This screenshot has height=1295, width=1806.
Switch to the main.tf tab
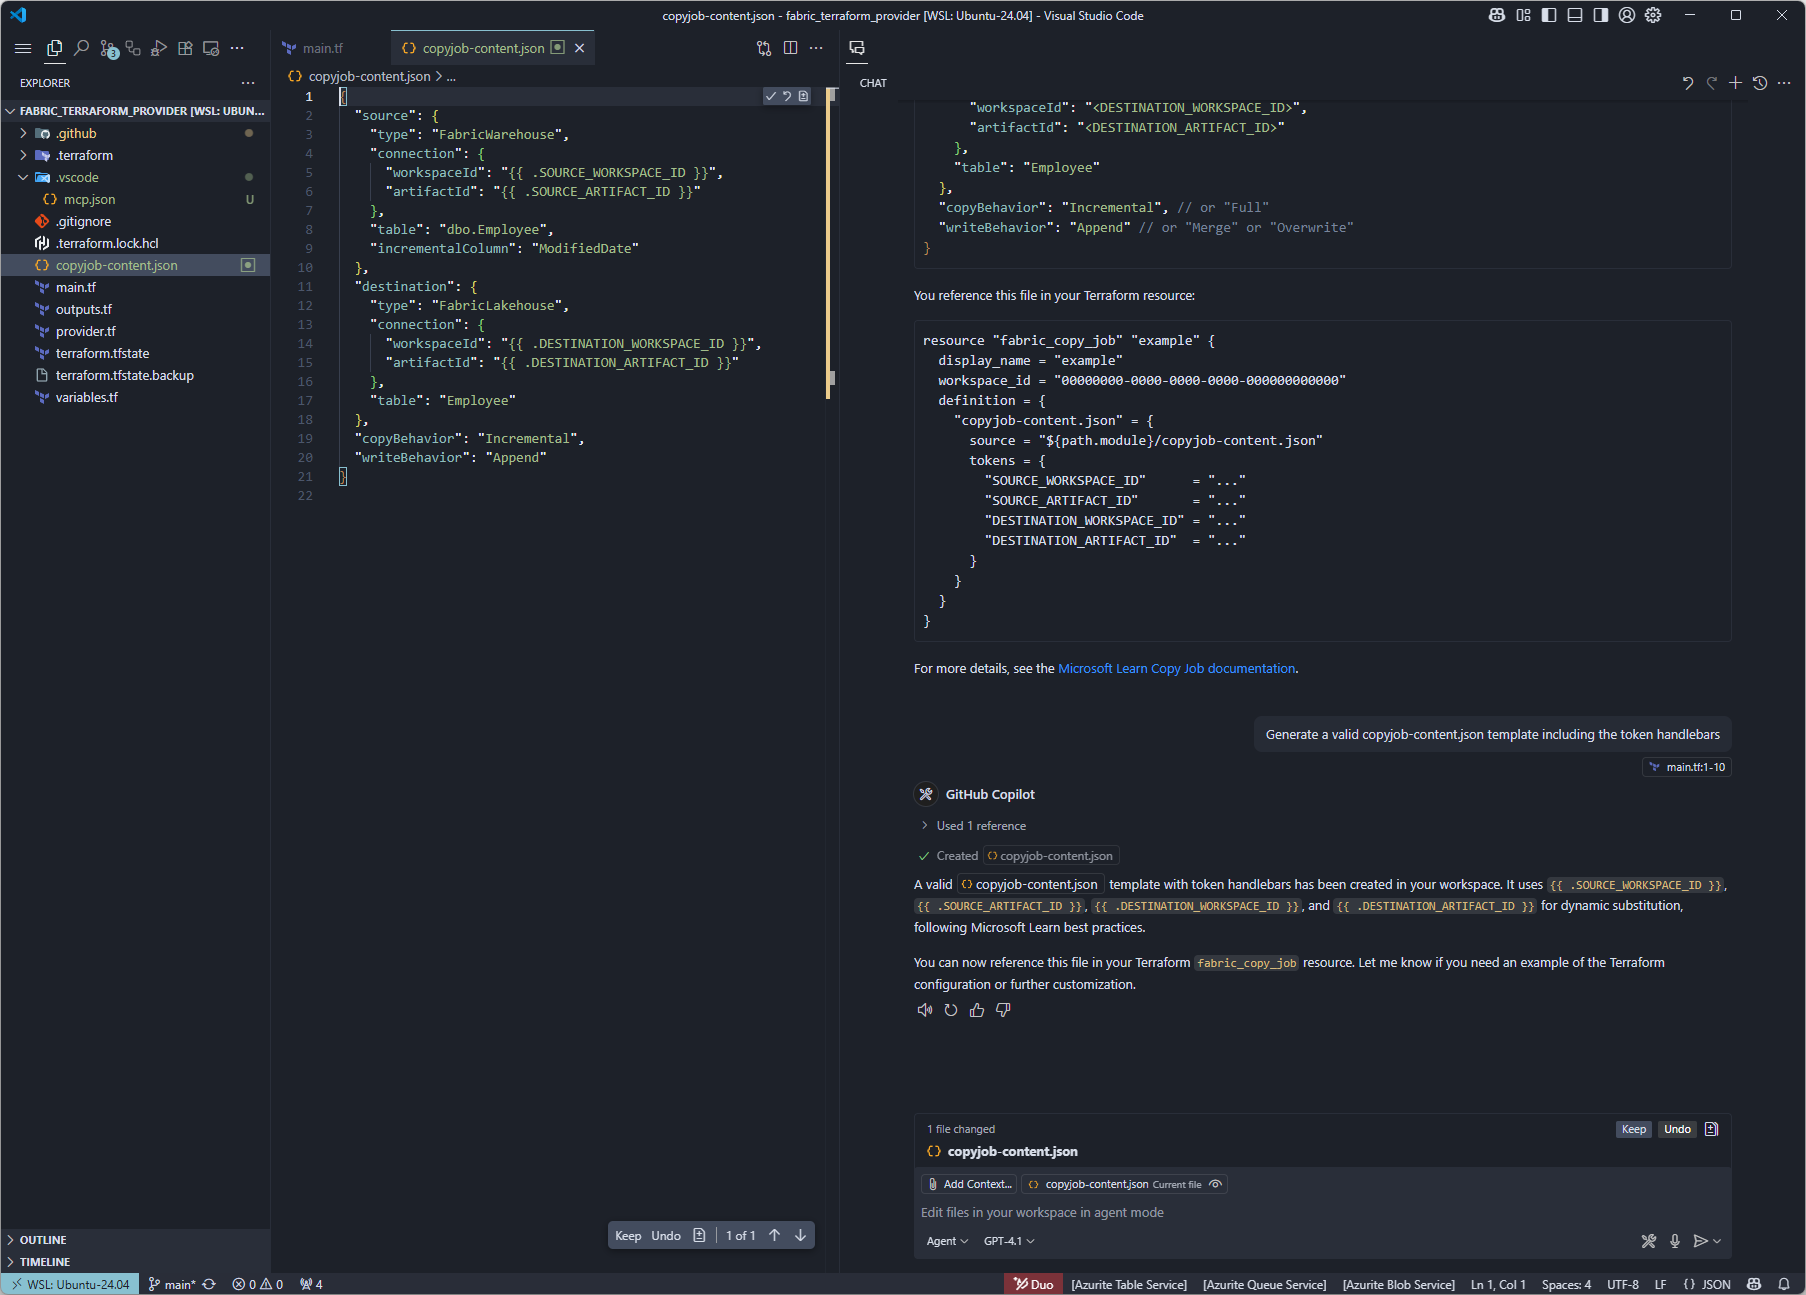[322, 47]
